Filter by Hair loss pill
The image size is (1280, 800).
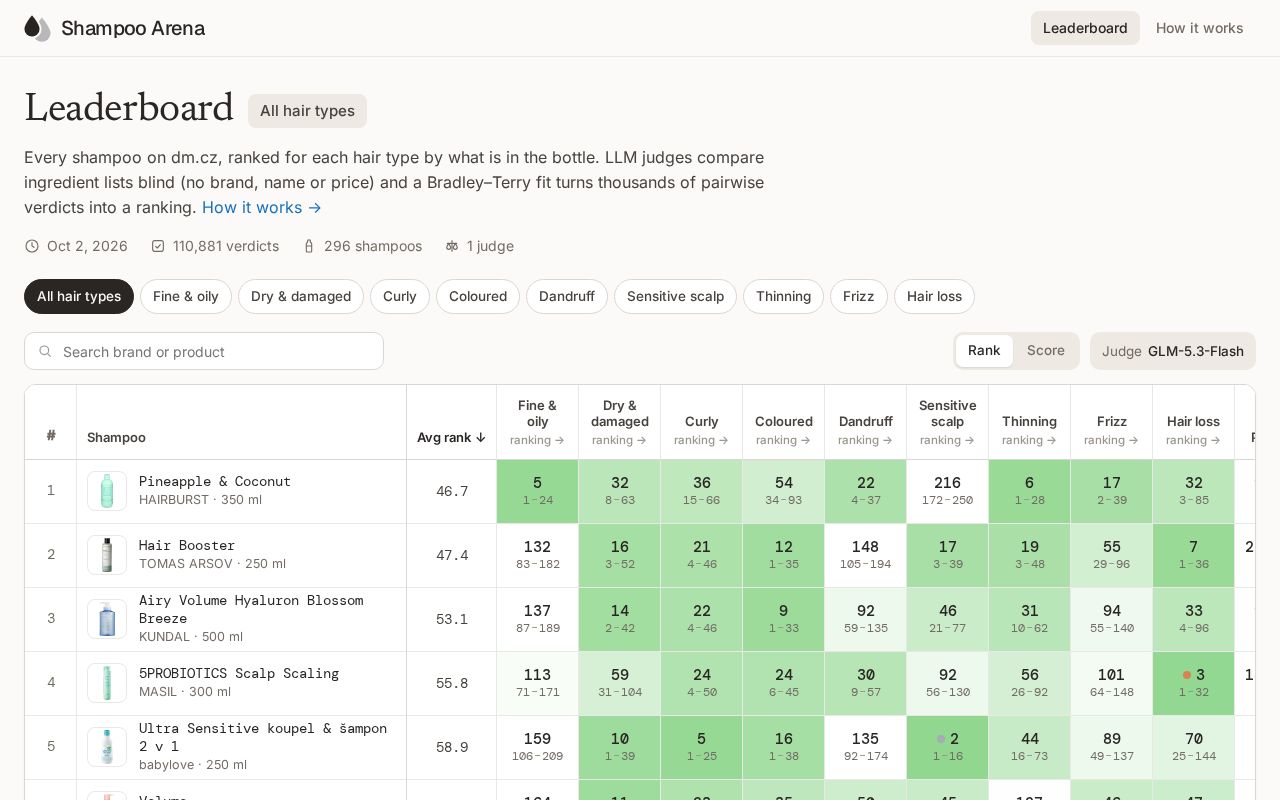[x=934, y=296]
